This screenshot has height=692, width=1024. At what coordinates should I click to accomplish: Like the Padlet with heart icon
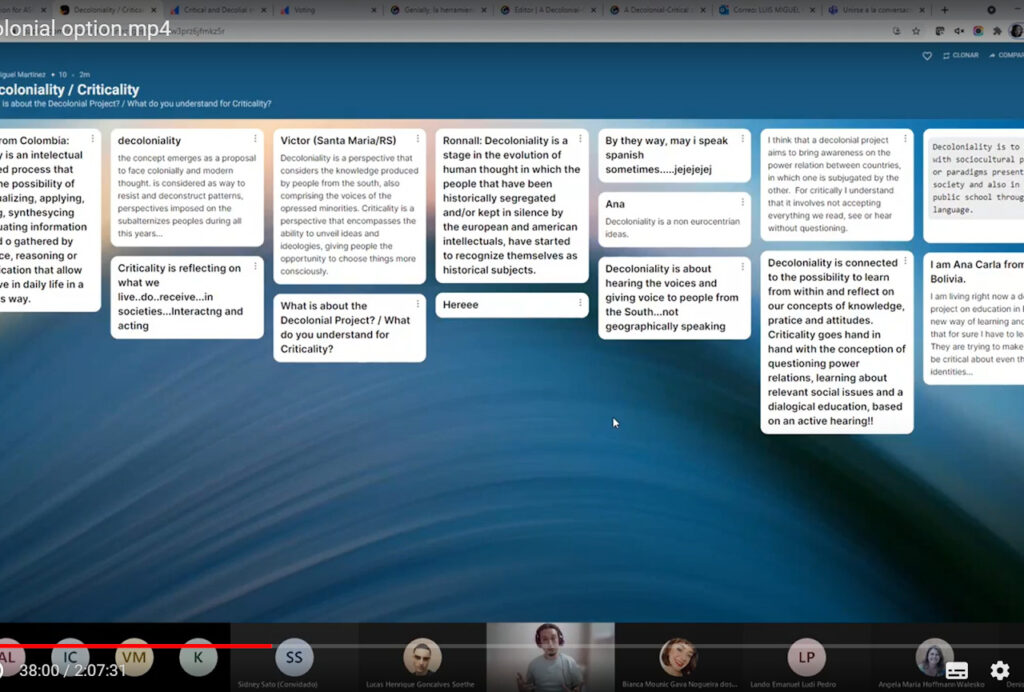(927, 56)
